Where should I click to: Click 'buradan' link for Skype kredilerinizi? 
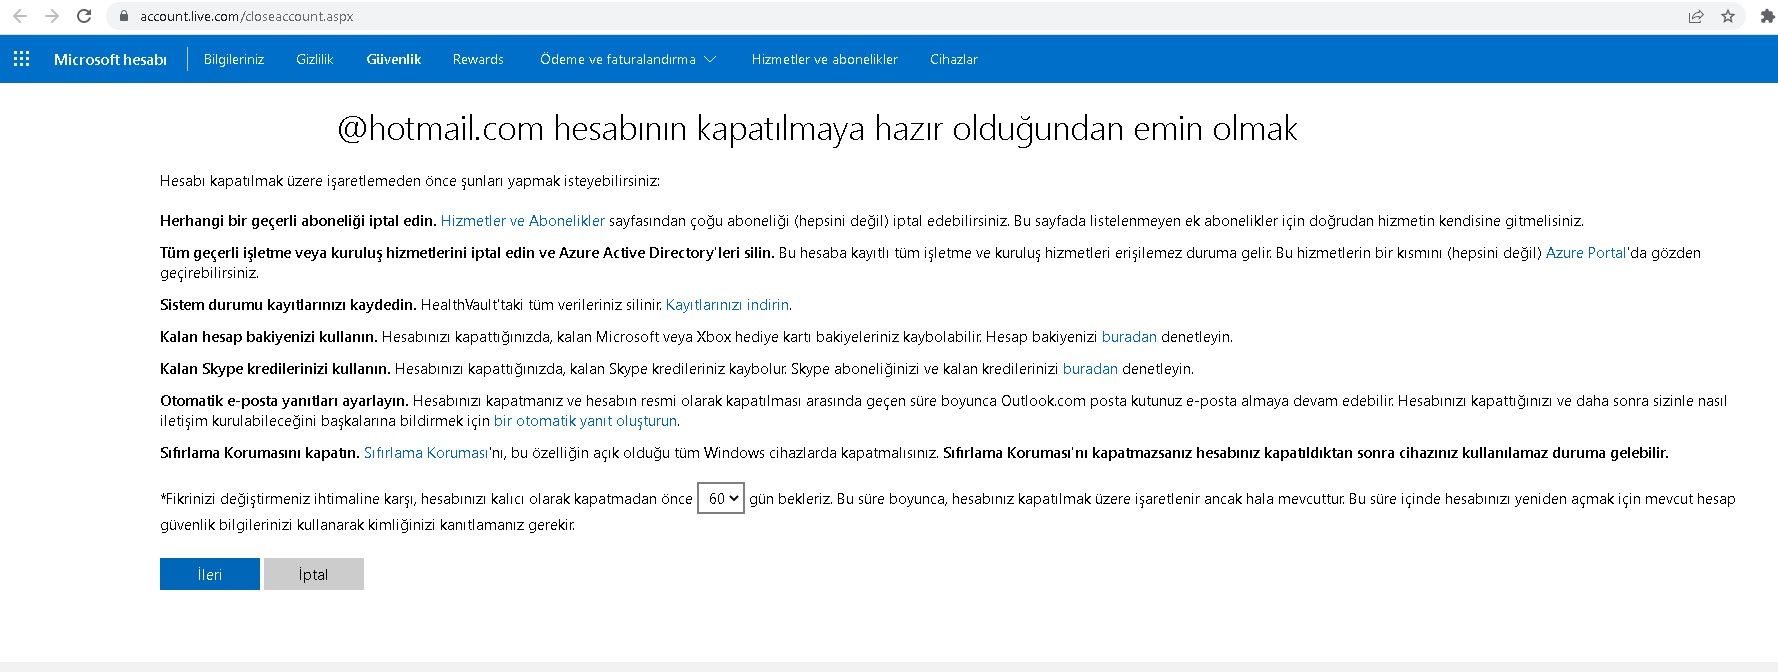pos(1090,369)
